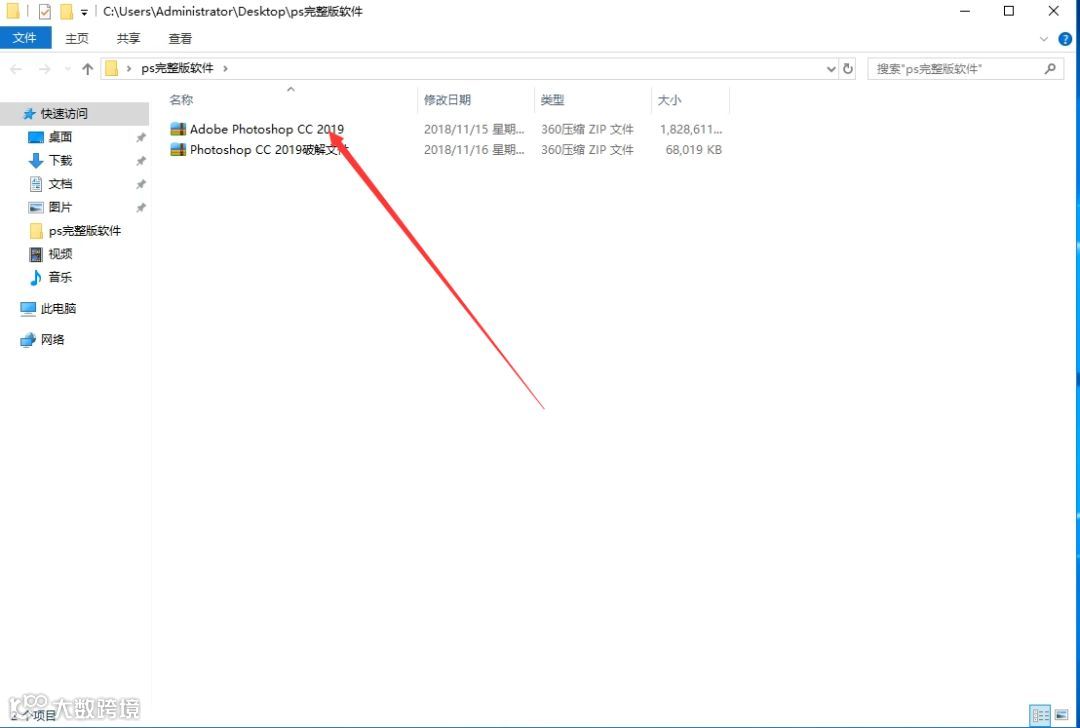Open 桌面 in the sidebar
1080x728 pixels.
click(60, 137)
